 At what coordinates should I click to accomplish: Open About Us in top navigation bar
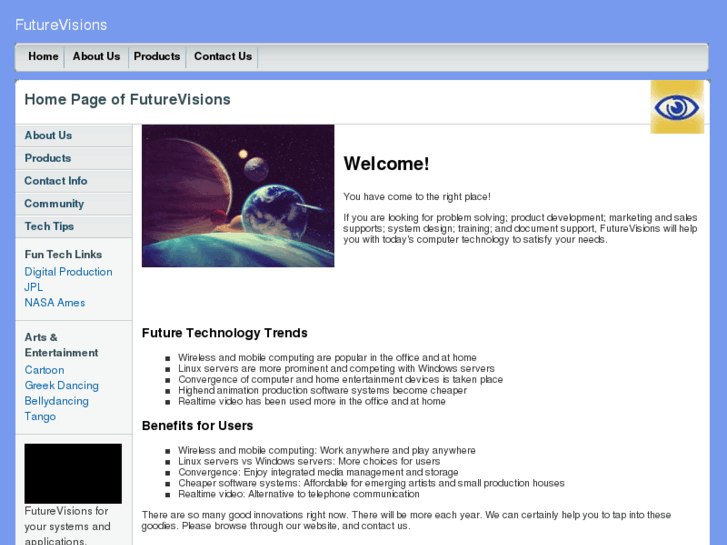tap(96, 56)
